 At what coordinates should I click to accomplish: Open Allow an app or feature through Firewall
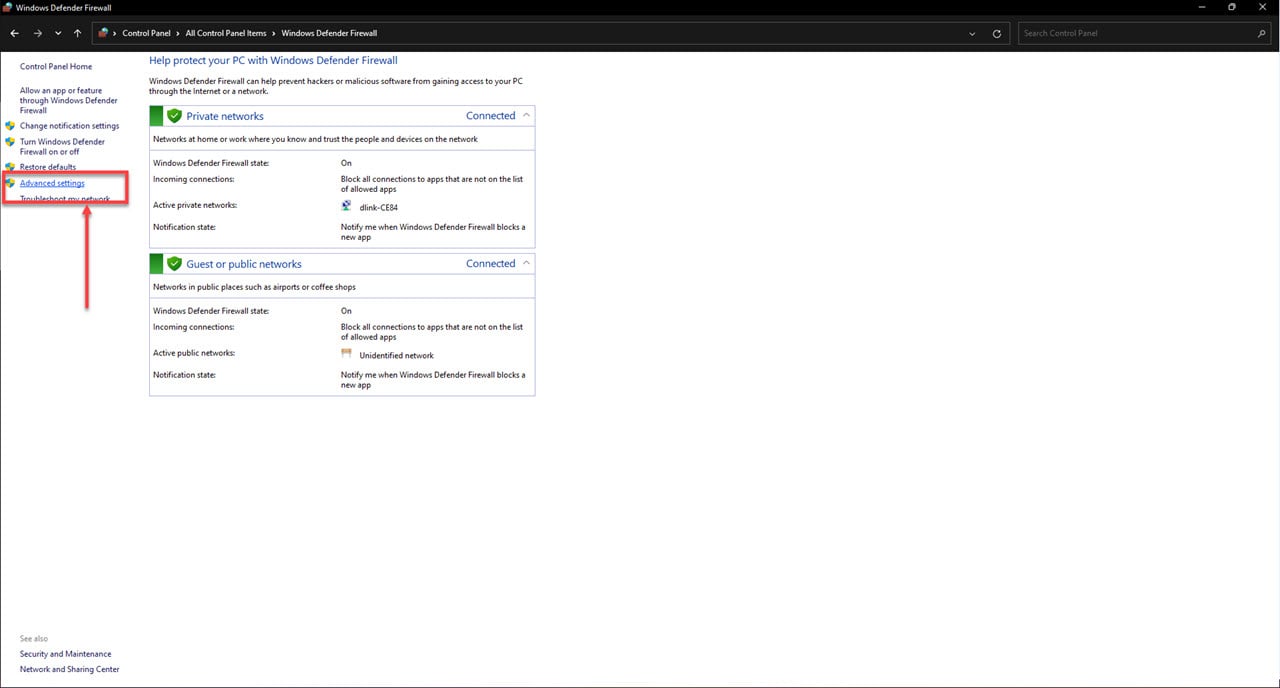69,100
